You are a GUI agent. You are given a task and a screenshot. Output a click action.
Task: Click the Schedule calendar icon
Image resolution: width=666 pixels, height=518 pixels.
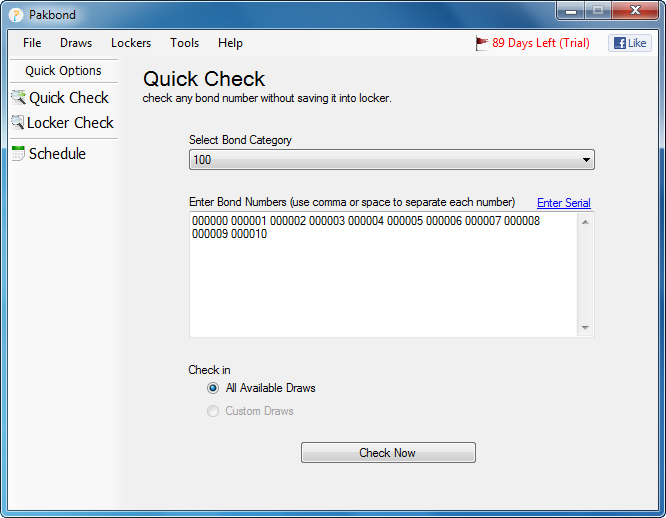click(x=18, y=153)
